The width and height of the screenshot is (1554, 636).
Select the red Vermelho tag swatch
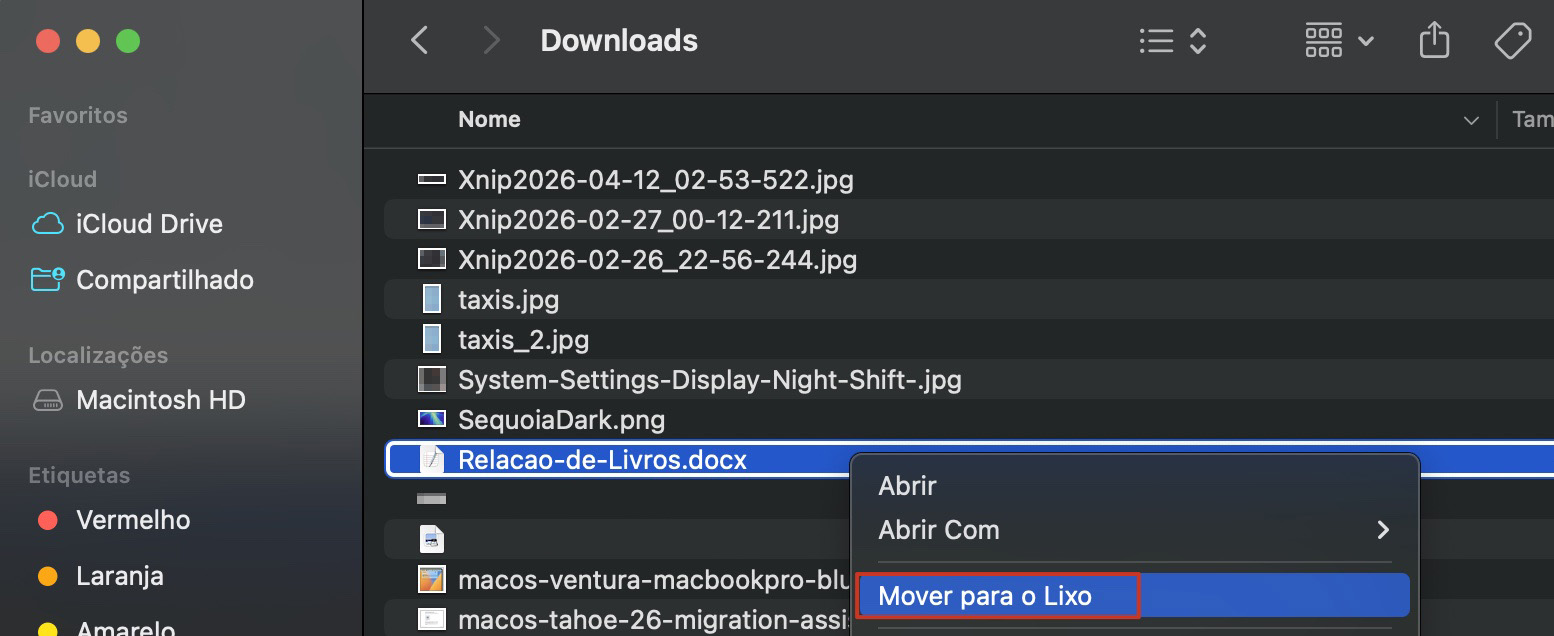pos(47,520)
